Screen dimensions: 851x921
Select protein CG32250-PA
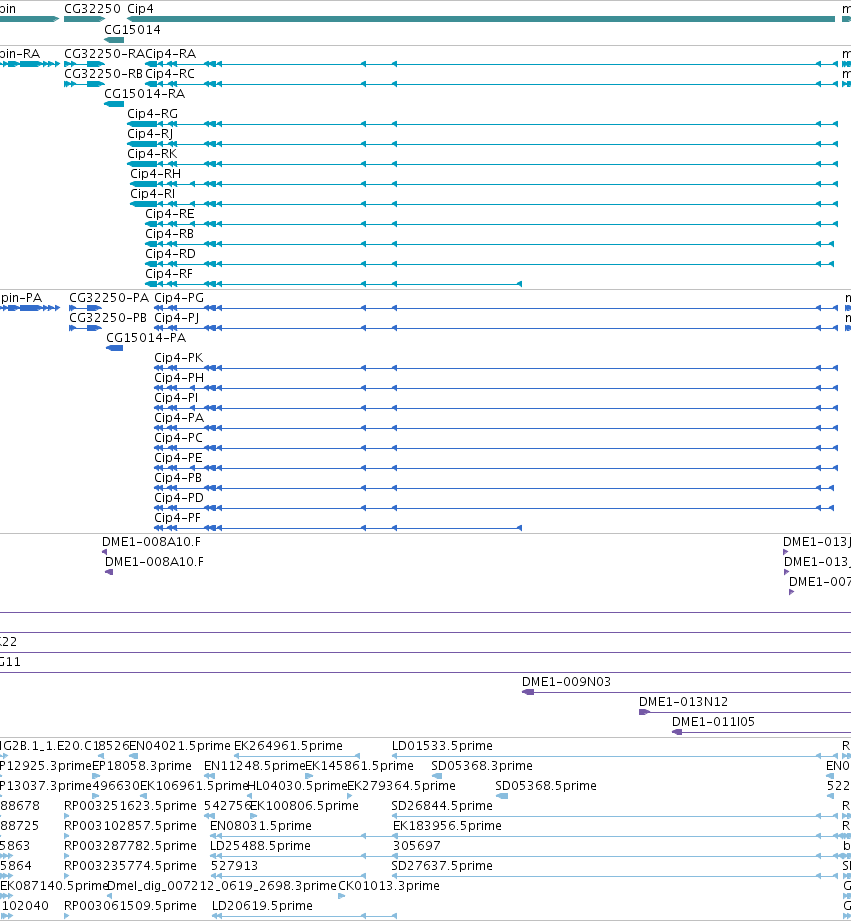[109, 298]
